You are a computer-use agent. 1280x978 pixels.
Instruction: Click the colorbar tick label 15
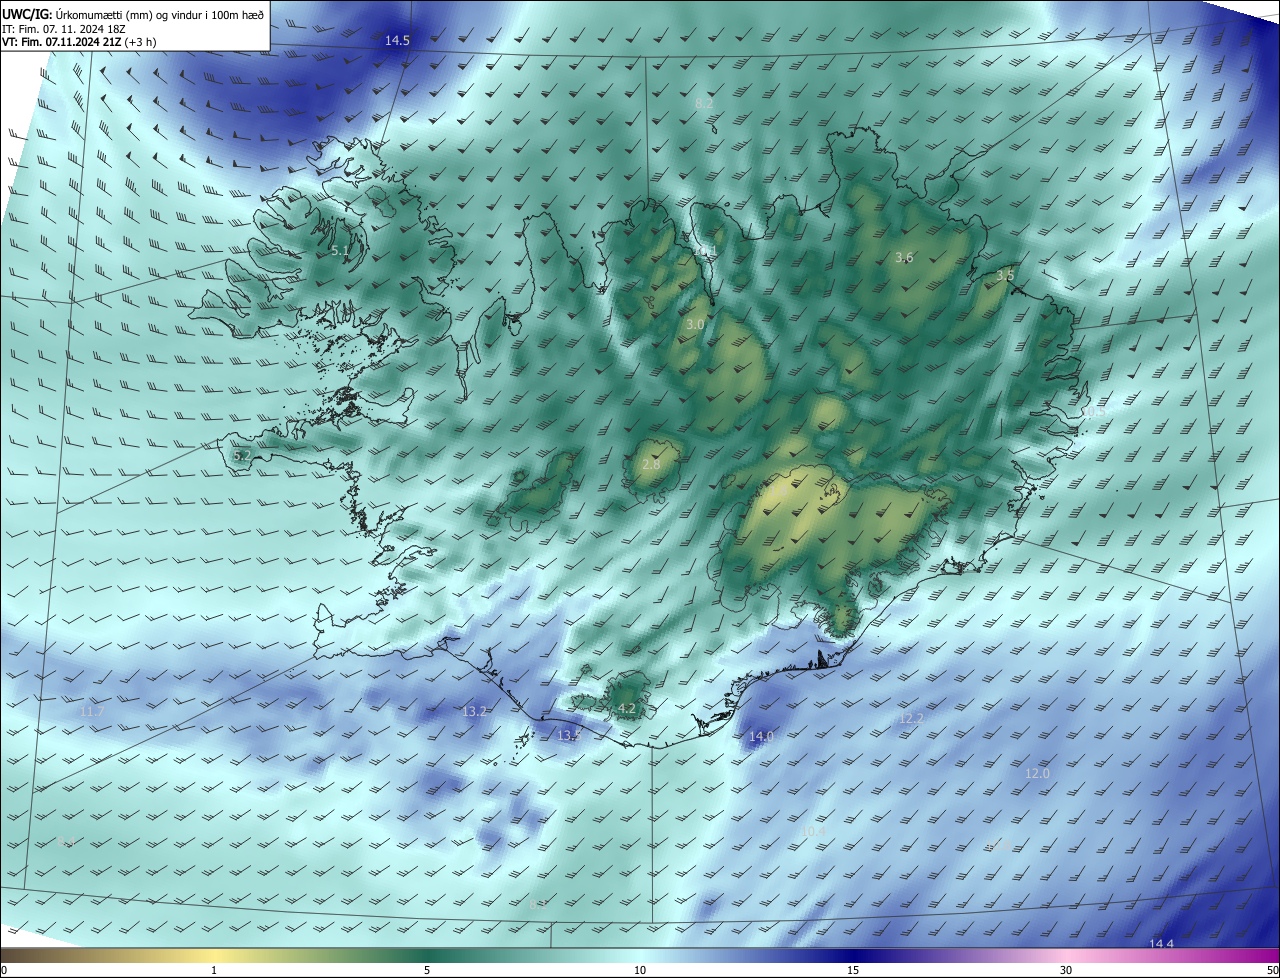click(x=853, y=970)
